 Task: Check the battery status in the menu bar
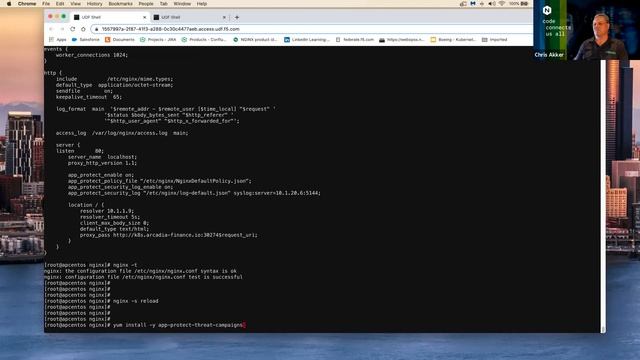click(518, 4)
